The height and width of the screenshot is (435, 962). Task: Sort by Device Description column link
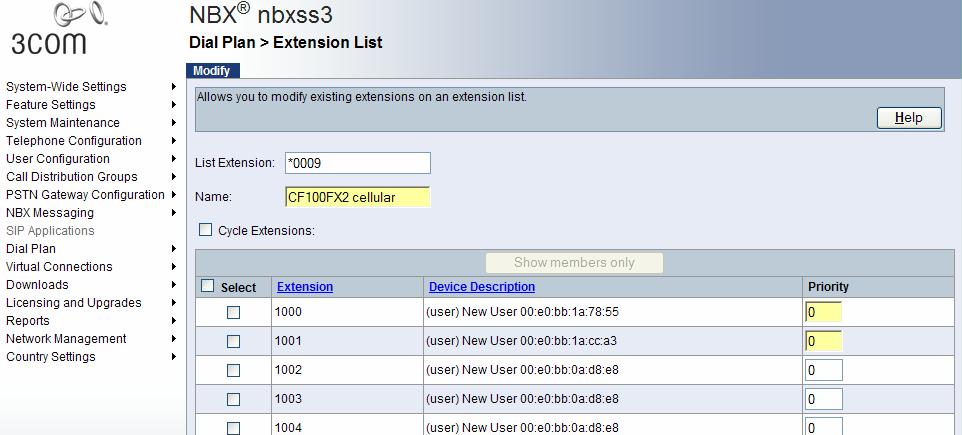(x=482, y=287)
